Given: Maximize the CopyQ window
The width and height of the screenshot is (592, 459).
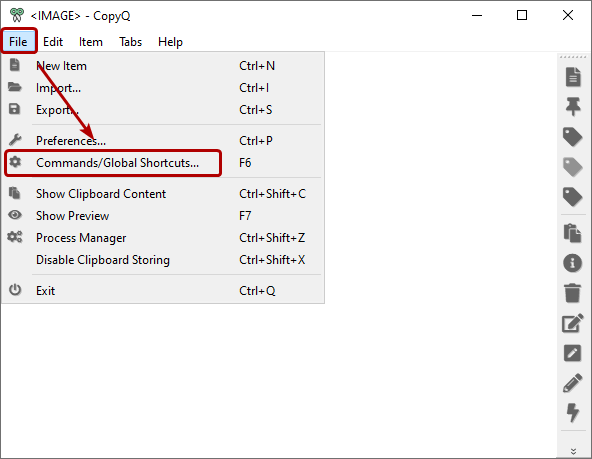Looking at the screenshot, I should [522, 15].
